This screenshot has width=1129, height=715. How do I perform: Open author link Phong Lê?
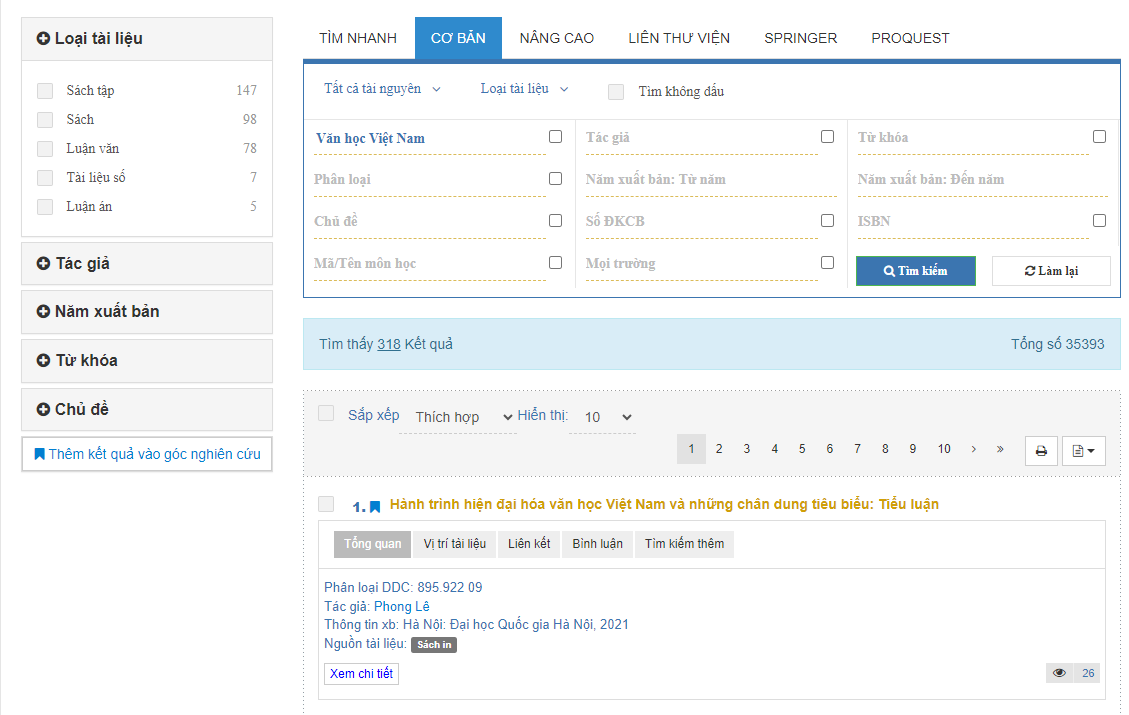coord(401,606)
